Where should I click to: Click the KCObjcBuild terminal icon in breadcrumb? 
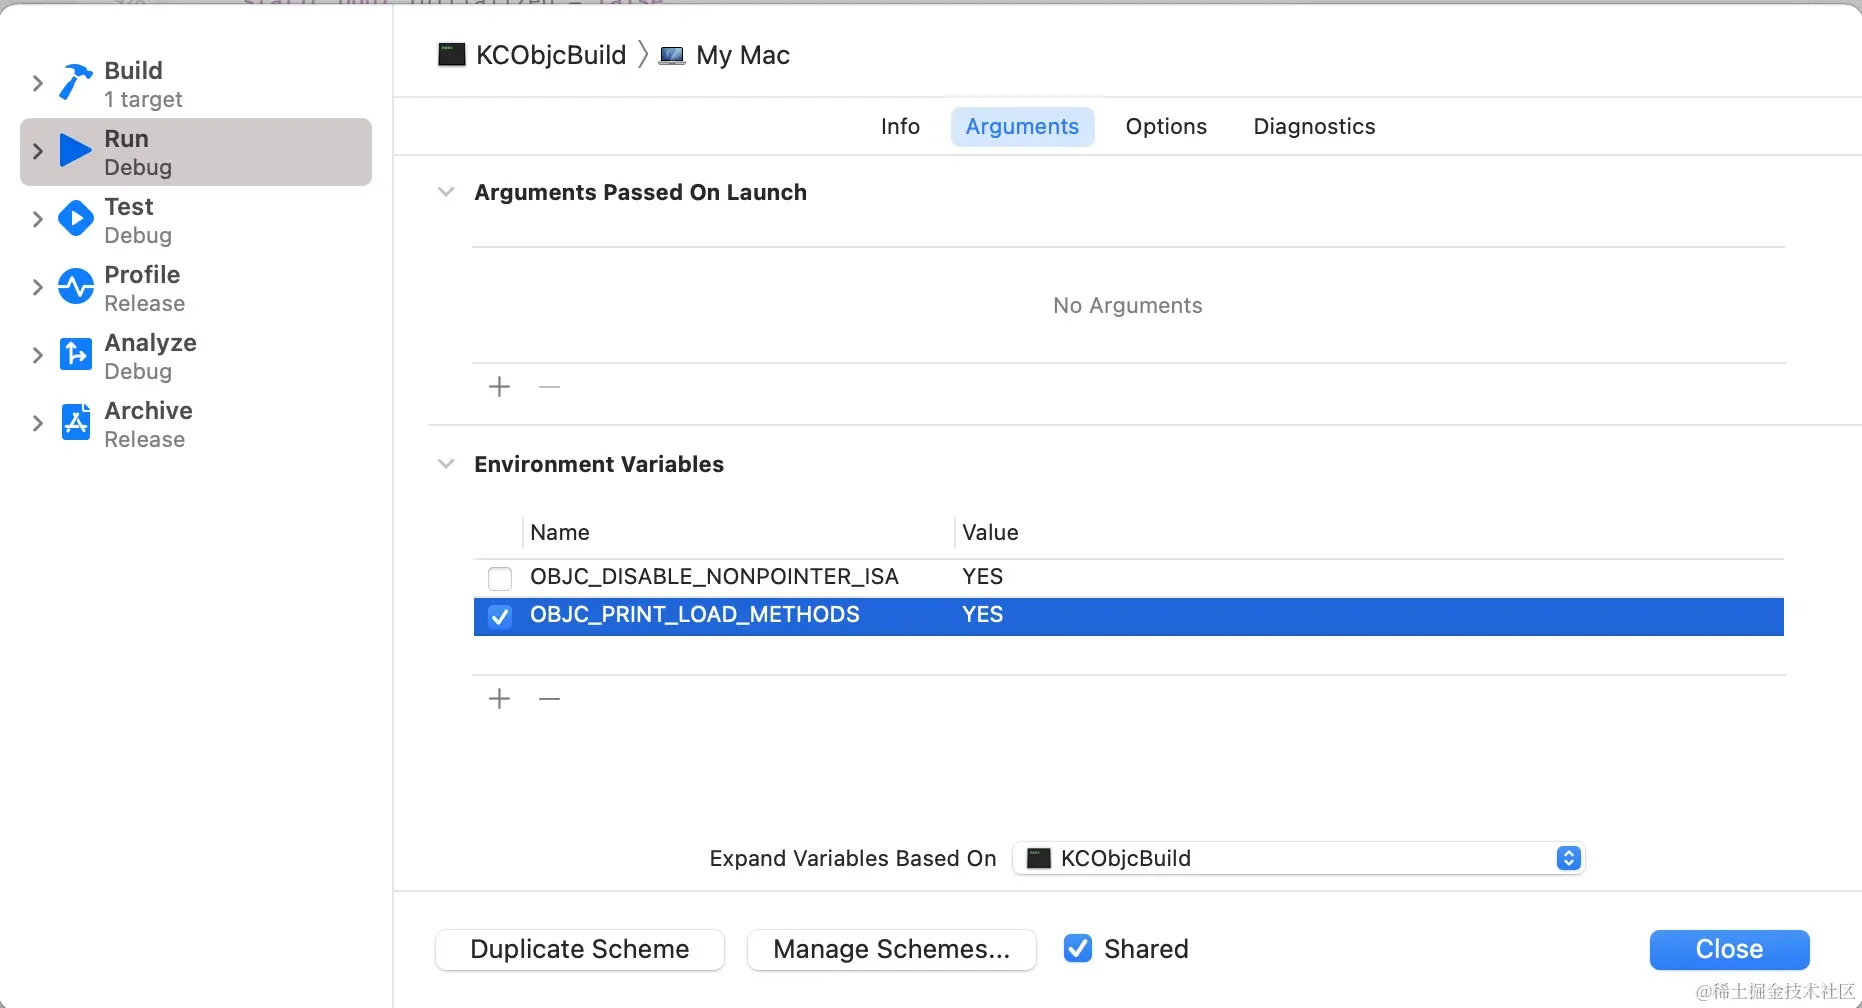(452, 55)
